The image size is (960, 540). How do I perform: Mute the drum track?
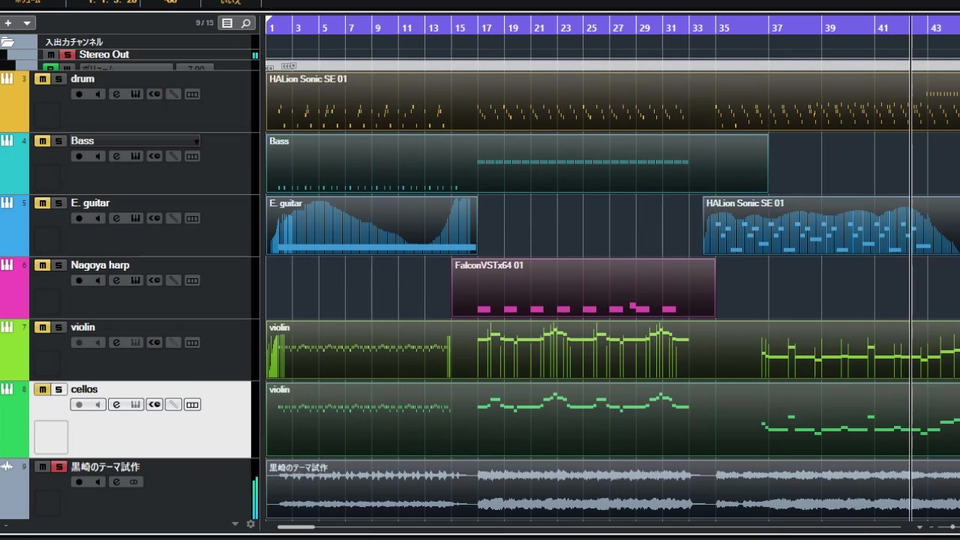(42, 79)
